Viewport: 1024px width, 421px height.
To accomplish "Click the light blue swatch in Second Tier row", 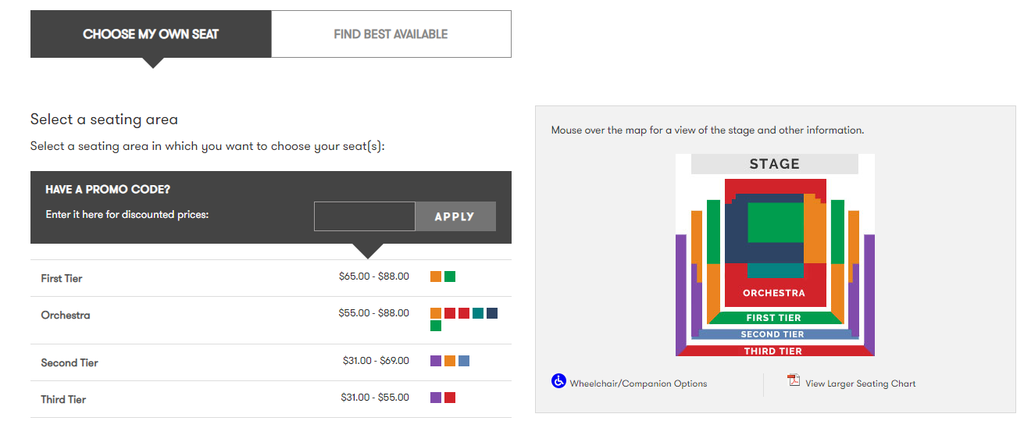I will (x=464, y=360).
